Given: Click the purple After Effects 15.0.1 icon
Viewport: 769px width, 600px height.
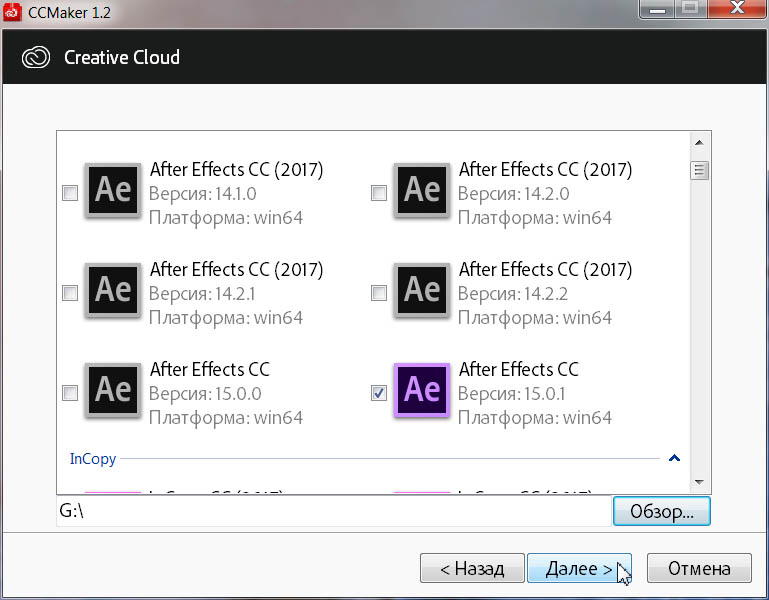Looking at the screenshot, I should tap(422, 391).
